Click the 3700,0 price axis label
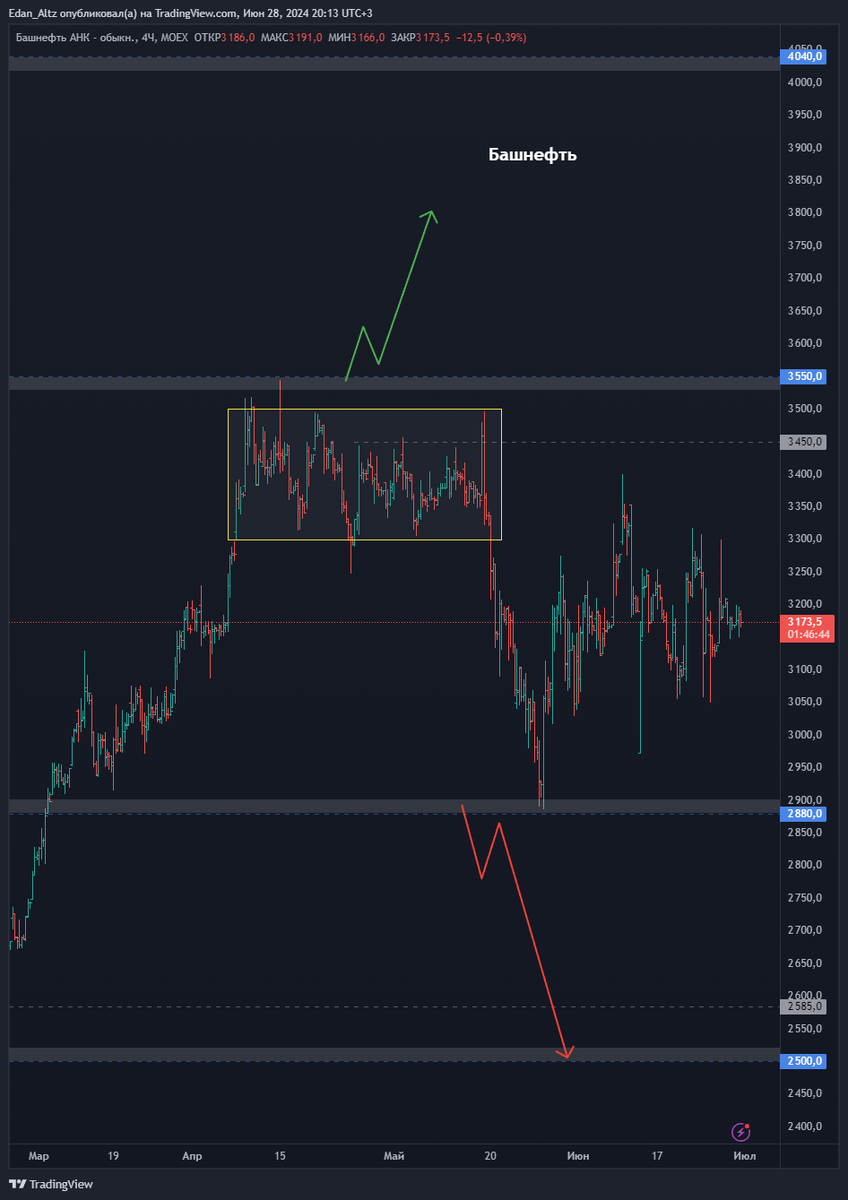The height and width of the screenshot is (1200, 848). (805, 277)
